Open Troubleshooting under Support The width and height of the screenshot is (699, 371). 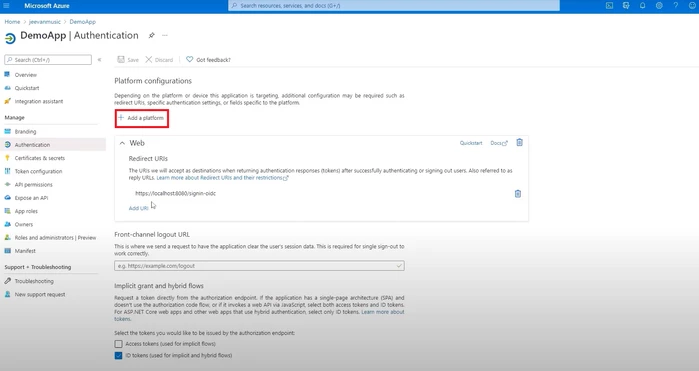point(34,281)
